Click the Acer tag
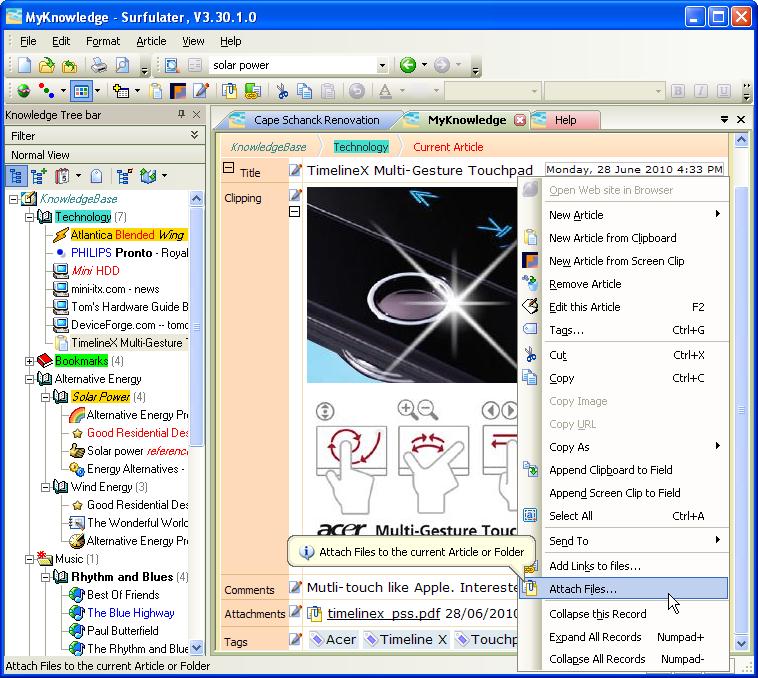 coord(334,639)
